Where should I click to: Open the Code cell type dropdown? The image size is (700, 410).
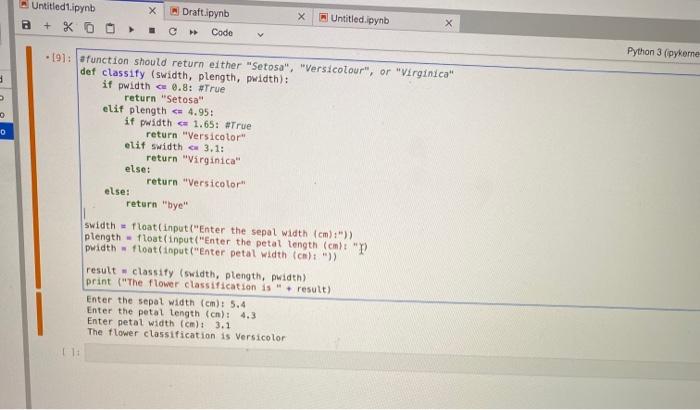click(237, 33)
